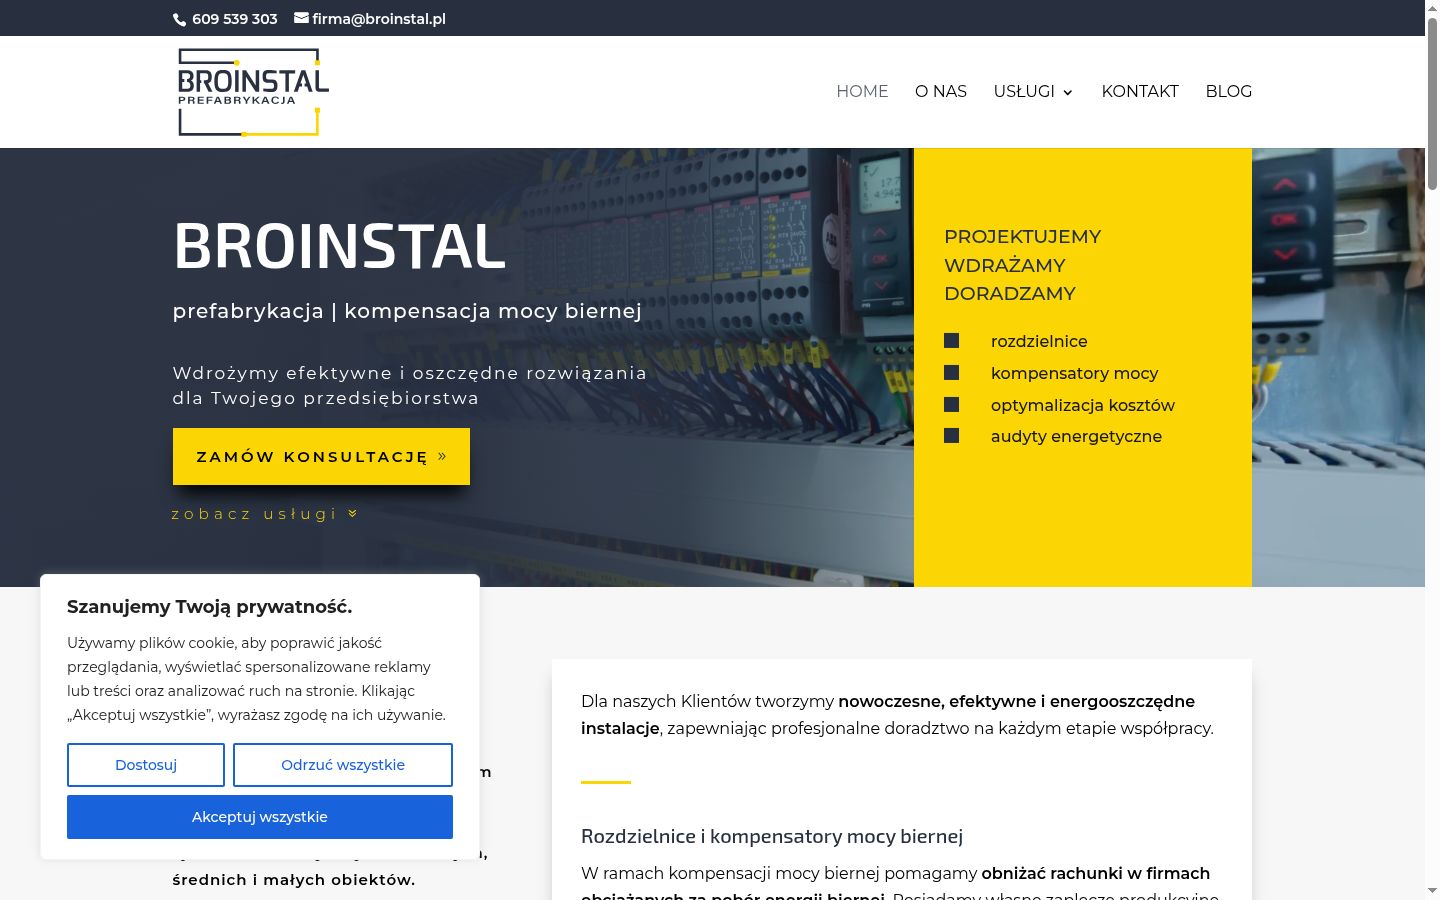This screenshot has height=900, width=1440.
Task: Open the Broinstal Prefabrykacja logo
Action: click(253, 92)
